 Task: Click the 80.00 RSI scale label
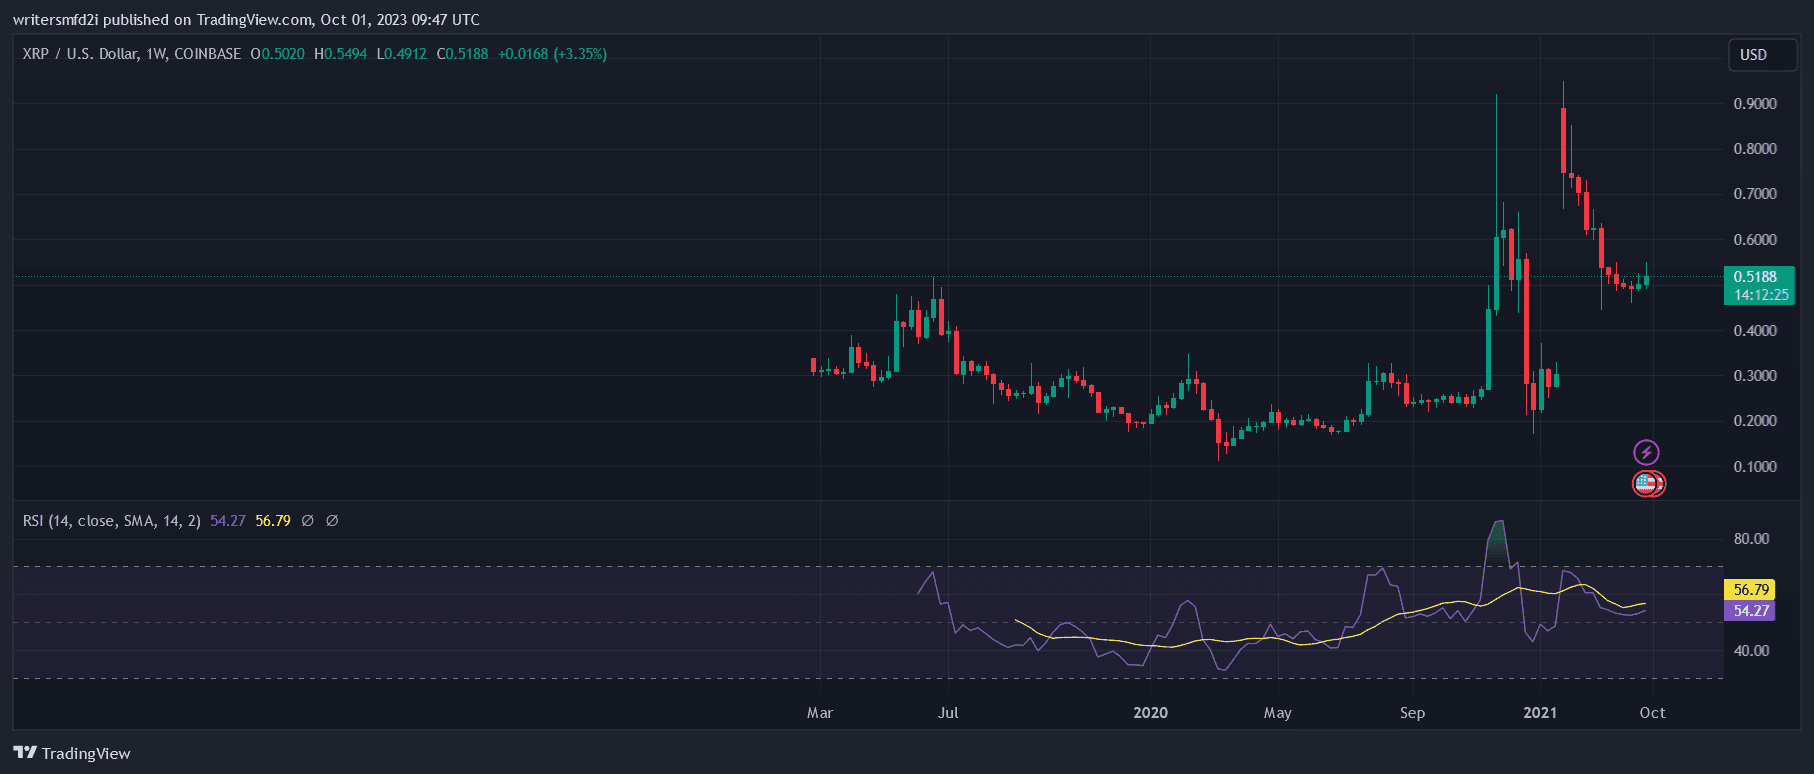pos(1751,539)
